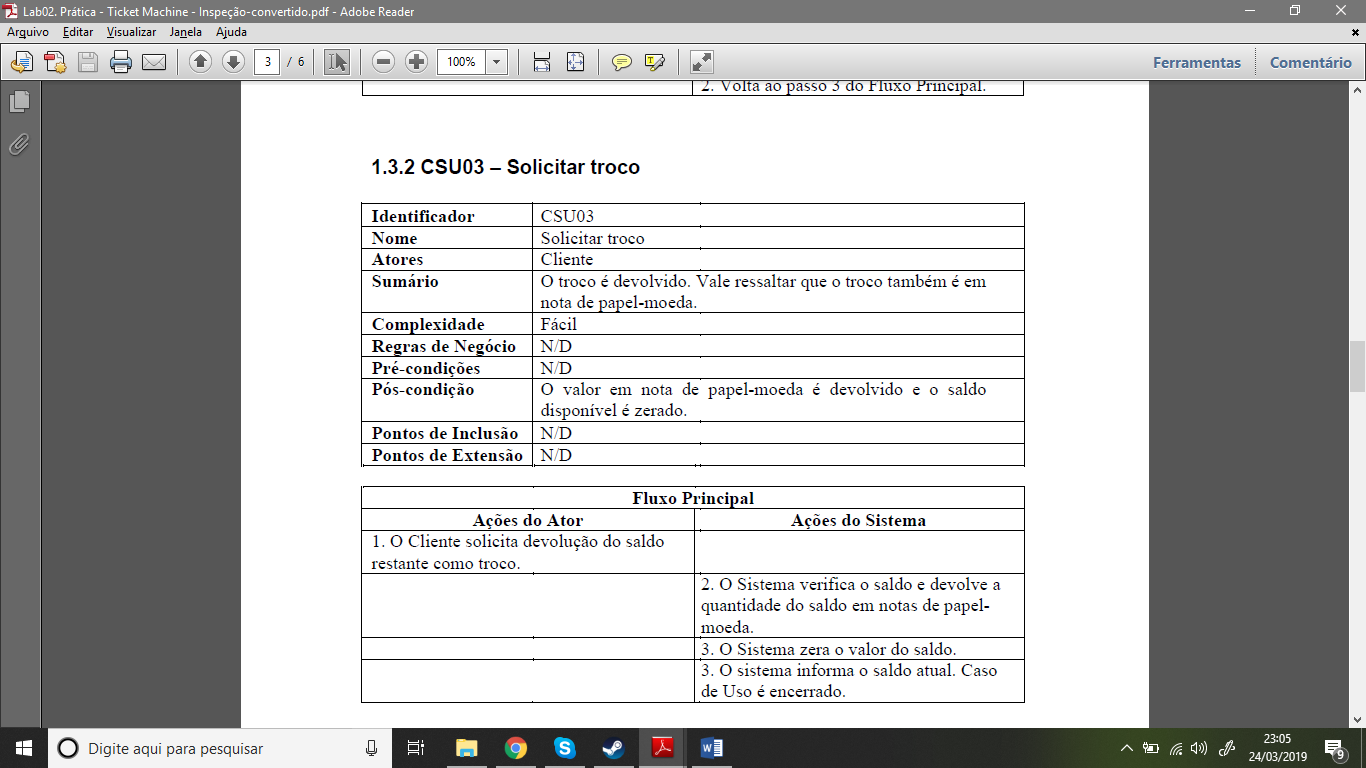Open Steam from the taskbar
Viewport: 1366px width, 768px height.
tap(613, 748)
